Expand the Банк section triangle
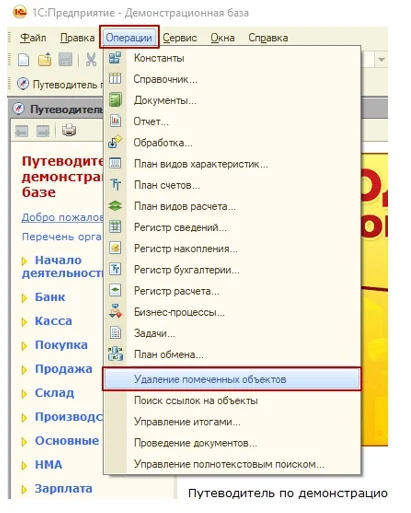This screenshot has height=513, width=411. click(24, 298)
